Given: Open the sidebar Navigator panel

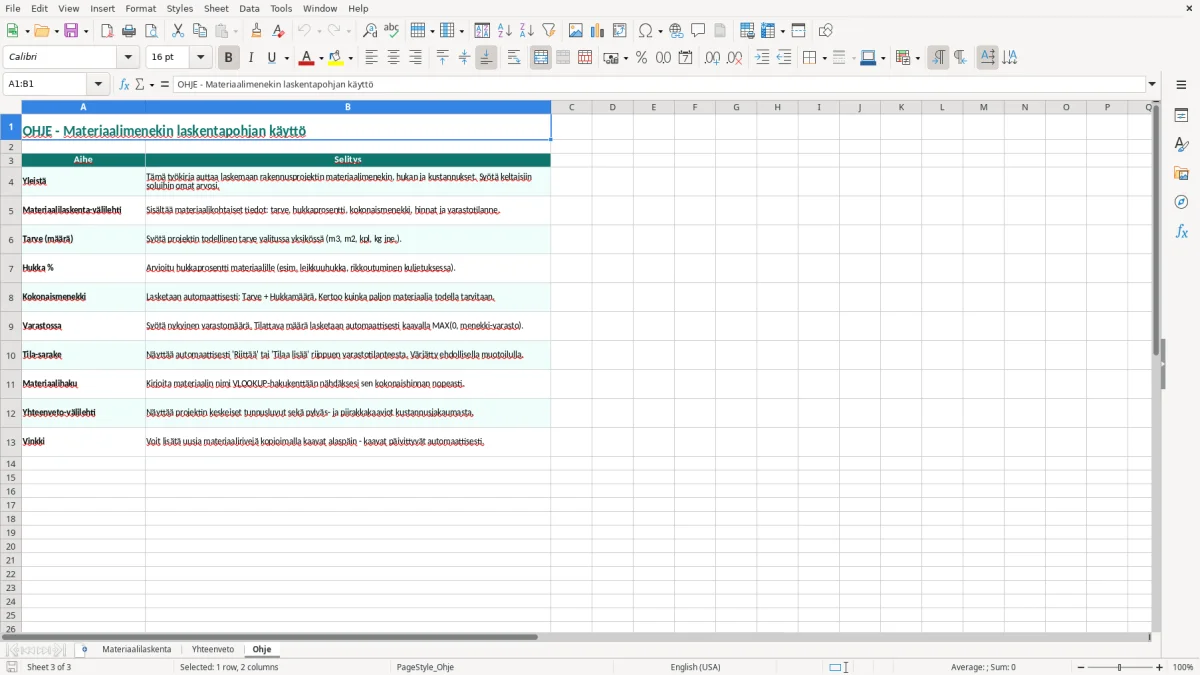Looking at the screenshot, I should 1181,202.
